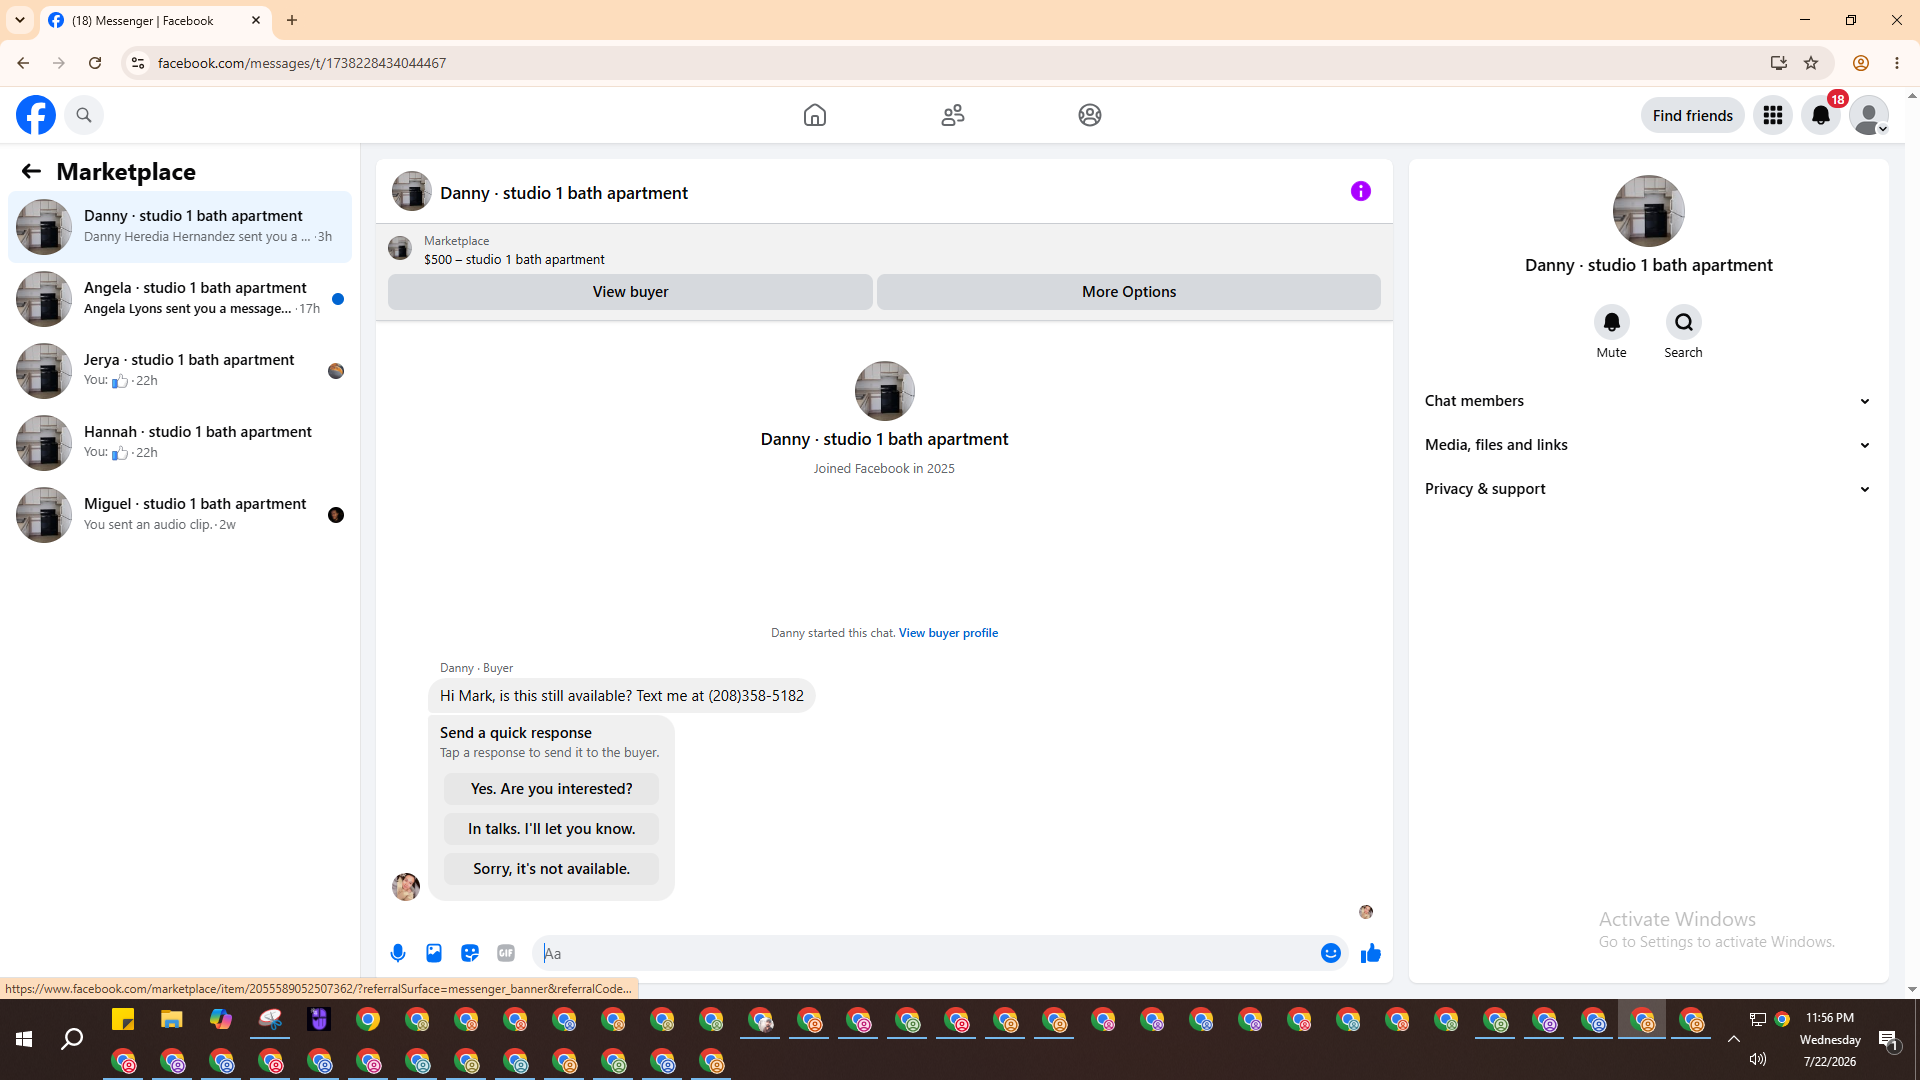Open the Facebook apps grid menu
Image resolution: width=1920 pixels, height=1080 pixels.
pyautogui.click(x=1773, y=115)
